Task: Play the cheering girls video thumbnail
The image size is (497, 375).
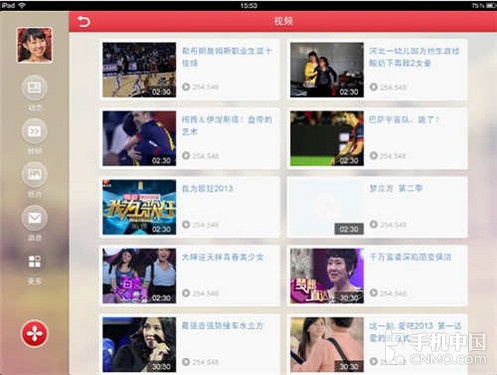Action: (x=139, y=276)
